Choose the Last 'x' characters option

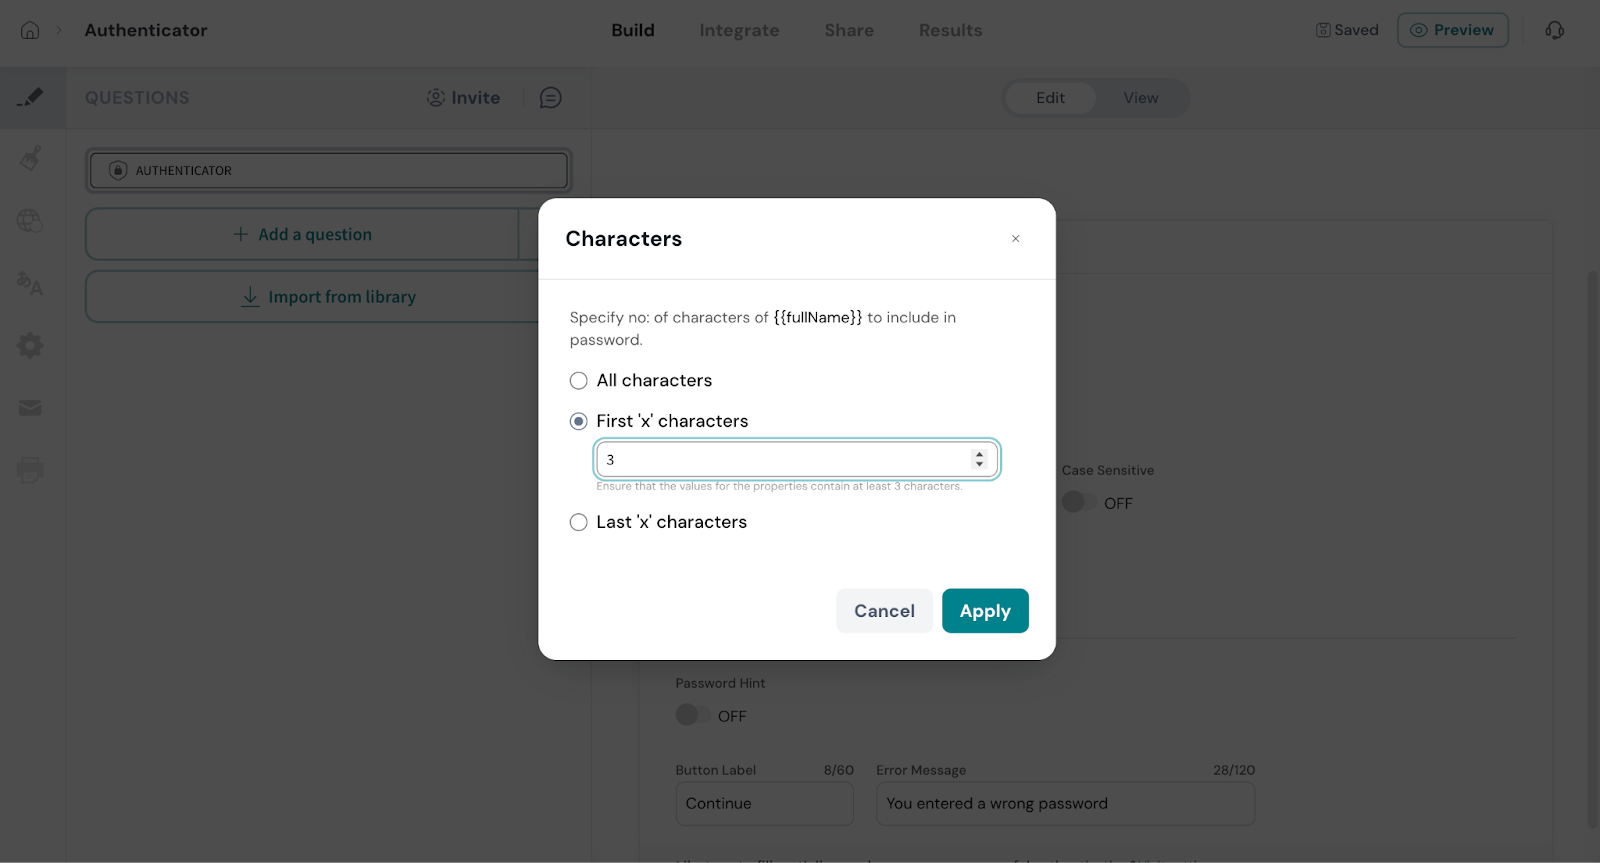click(x=578, y=522)
